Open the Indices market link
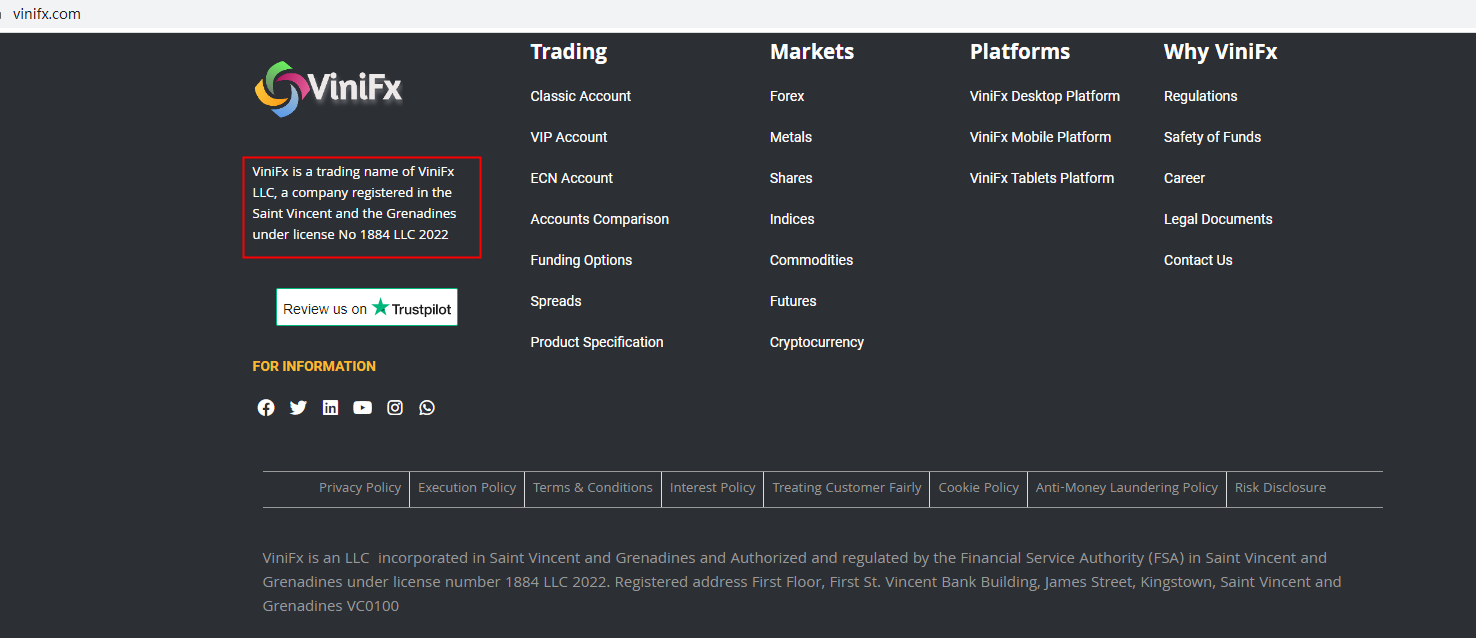 coord(792,219)
